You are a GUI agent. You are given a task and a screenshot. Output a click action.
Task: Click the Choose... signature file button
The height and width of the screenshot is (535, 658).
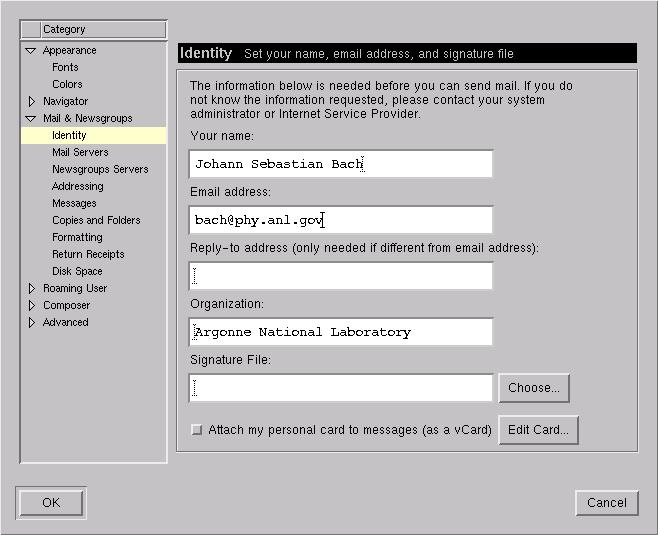point(534,388)
